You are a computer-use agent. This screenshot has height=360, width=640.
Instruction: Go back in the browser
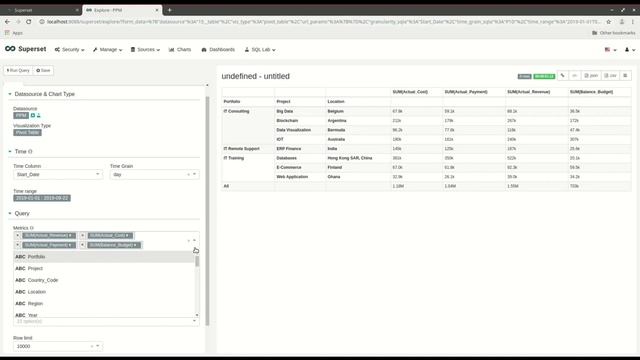7,22
